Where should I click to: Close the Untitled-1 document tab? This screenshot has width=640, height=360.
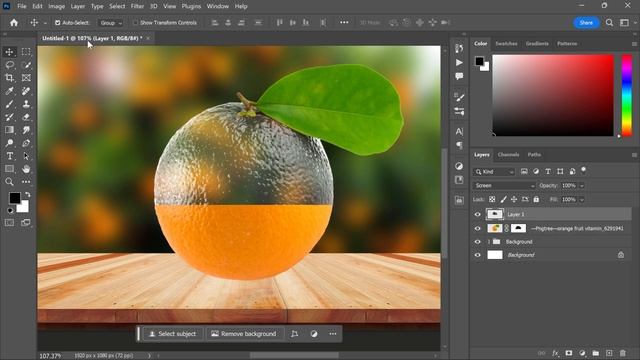pos(148,38)
